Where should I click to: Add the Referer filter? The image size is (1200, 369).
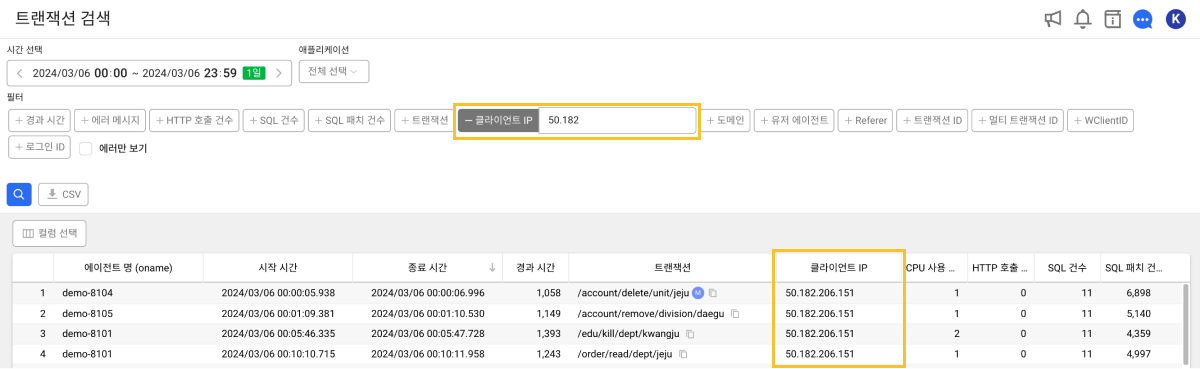click(x=865, y=120)
